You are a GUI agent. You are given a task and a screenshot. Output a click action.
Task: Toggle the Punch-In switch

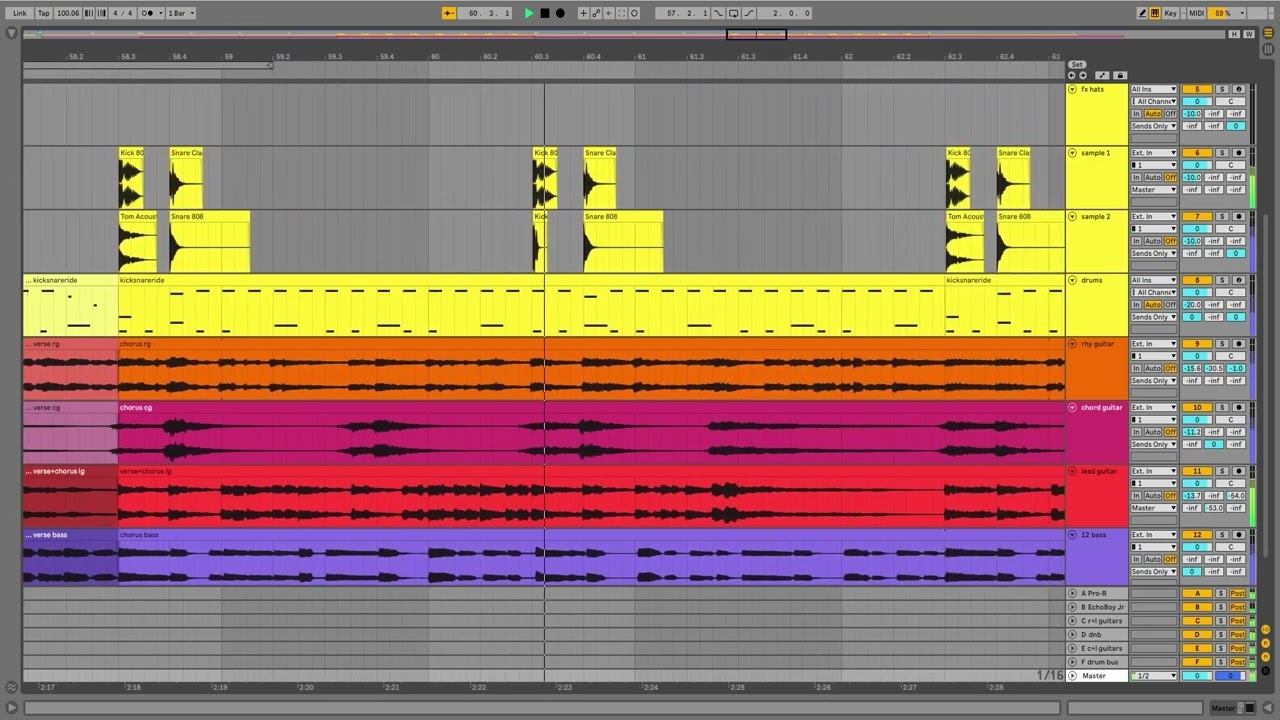coord(718,13)
